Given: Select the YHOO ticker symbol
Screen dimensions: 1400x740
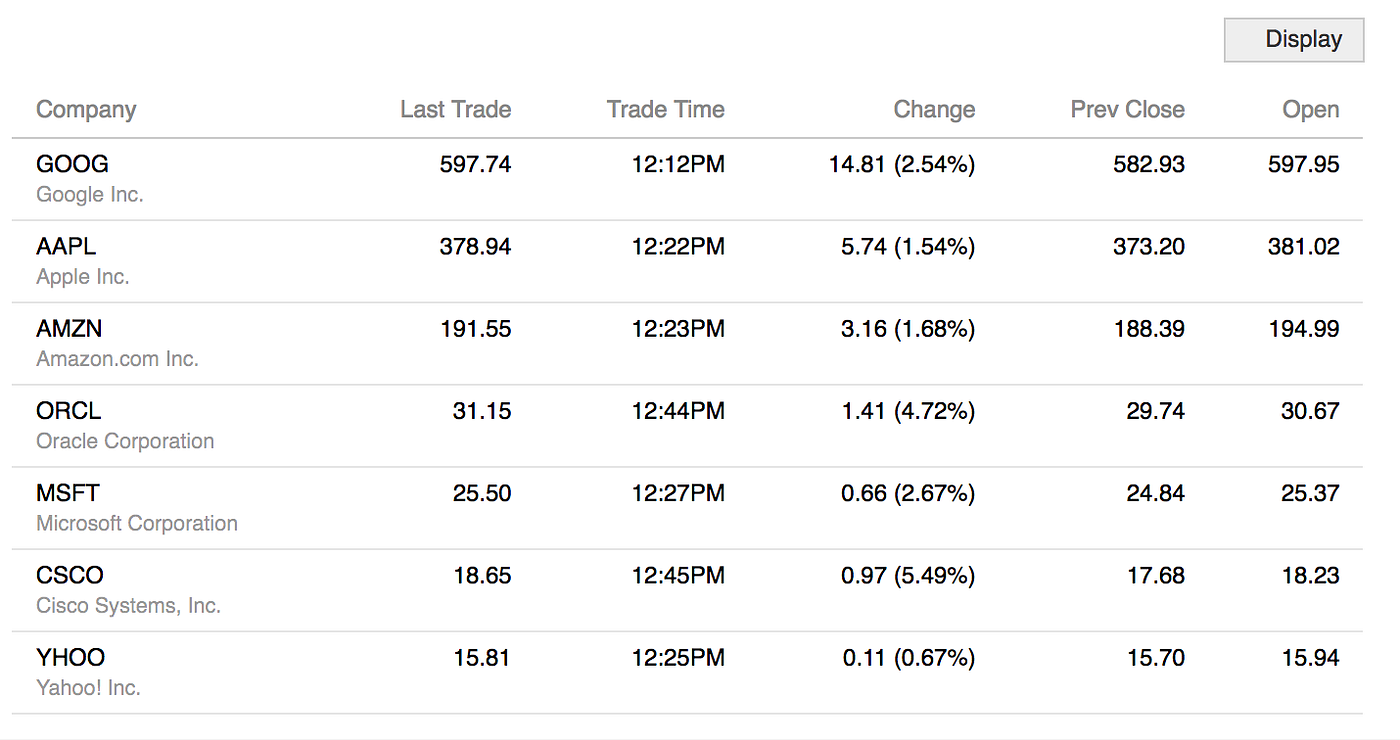Looking at the screenshot, I should [71, 657].
